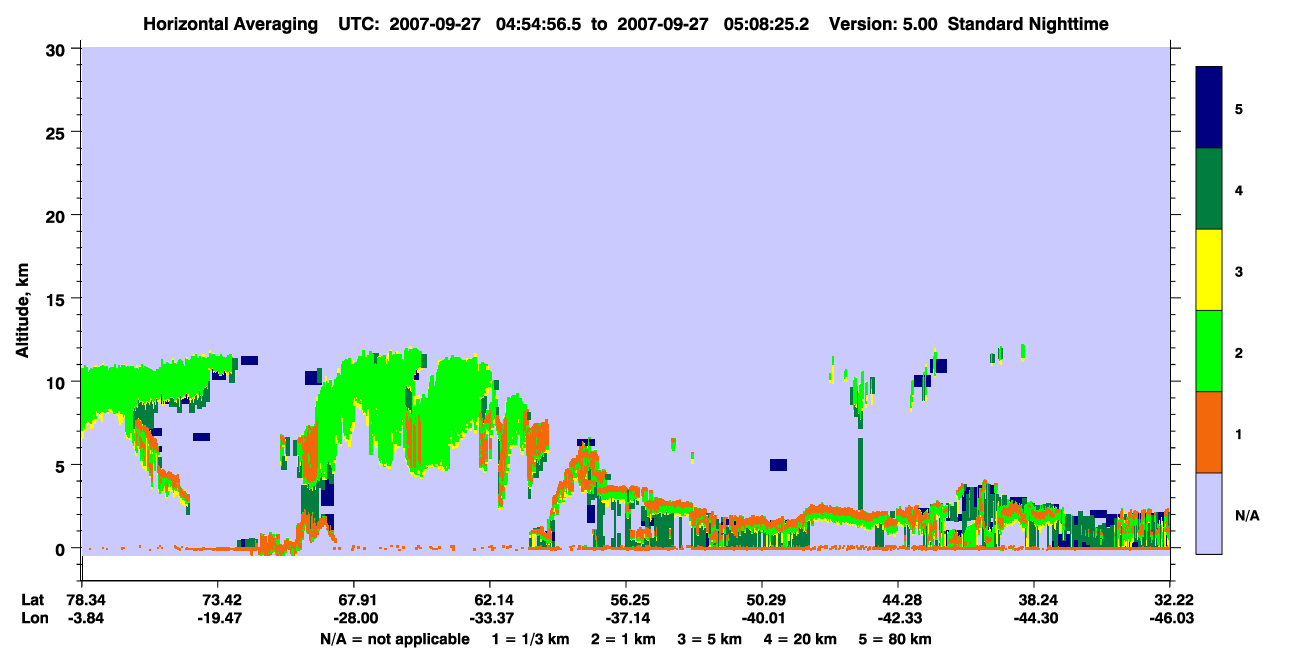Screen dimensions: 1300x667
Task: Click the yellow level 3 legend swatch
Action: coord(1209,270)
